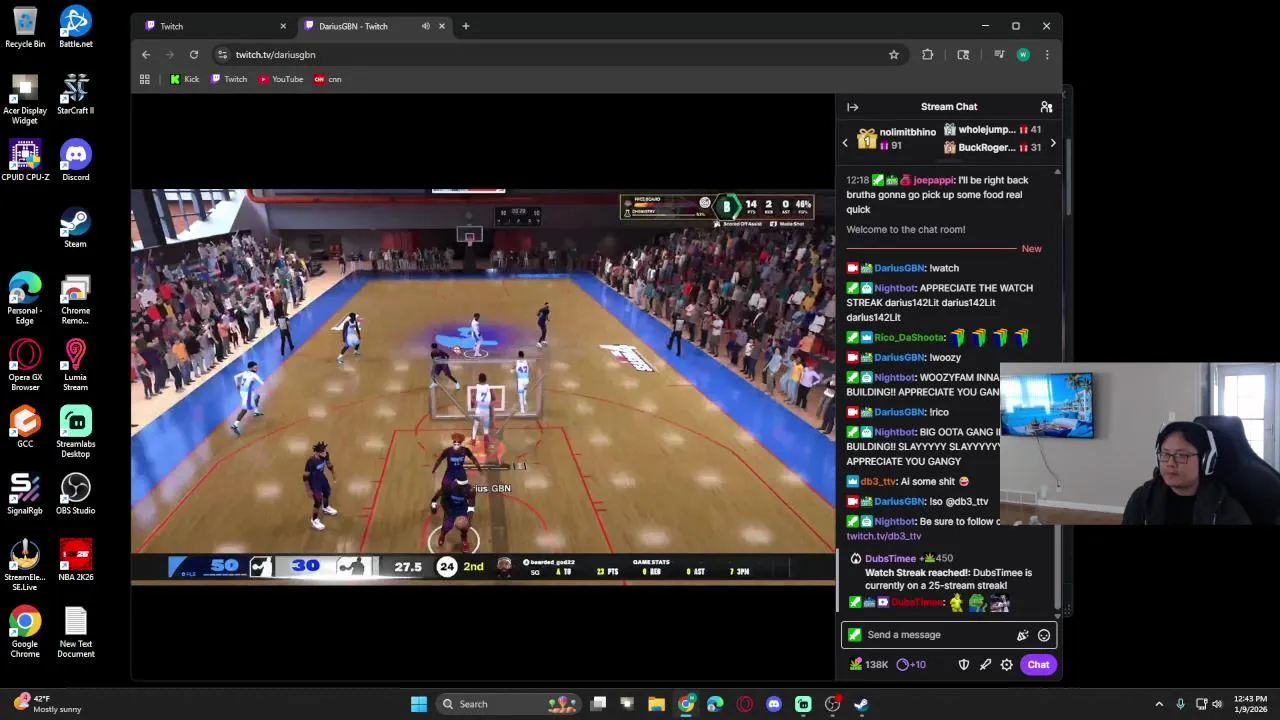Open Chrome three-dot menu

1046,55
